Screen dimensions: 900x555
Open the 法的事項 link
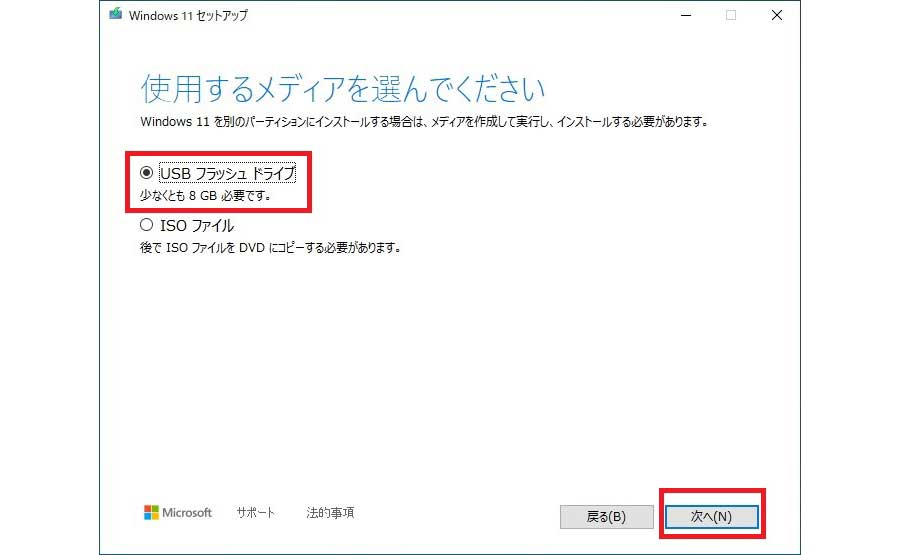330,513
